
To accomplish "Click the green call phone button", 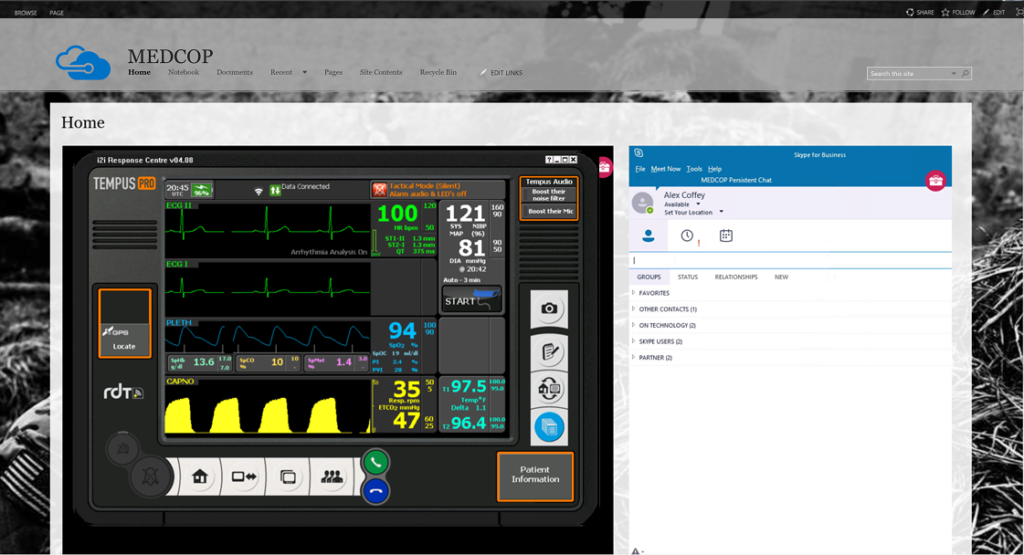I will [376, 462].
